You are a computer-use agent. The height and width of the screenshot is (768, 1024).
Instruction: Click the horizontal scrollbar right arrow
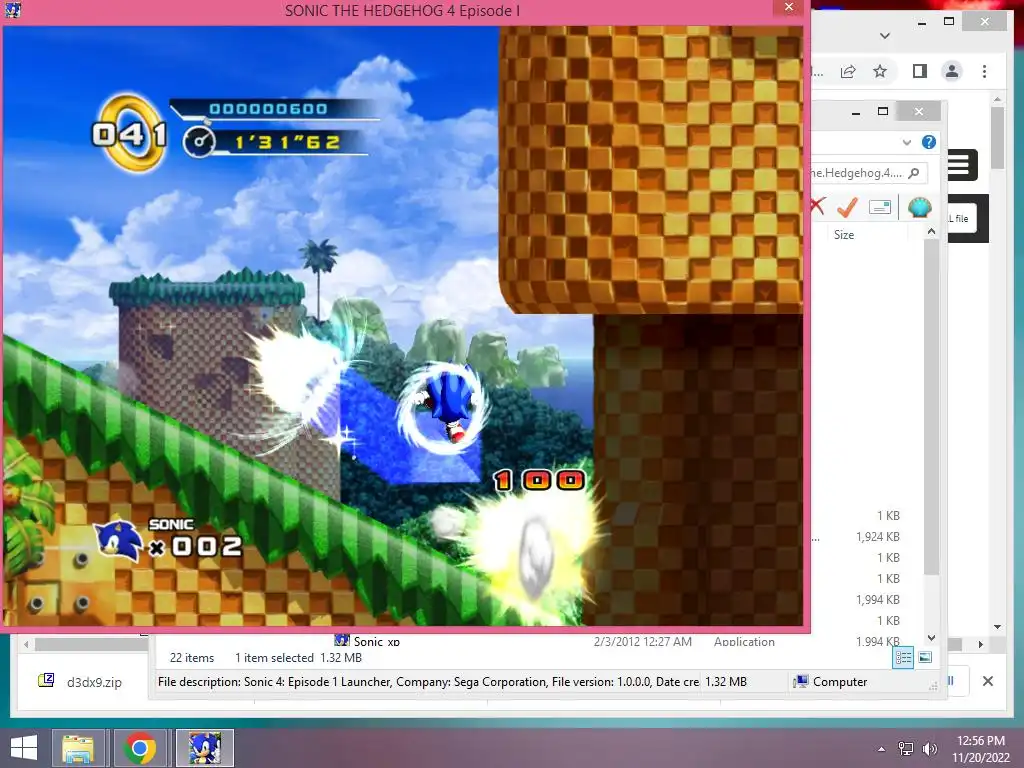click(980, 645)
